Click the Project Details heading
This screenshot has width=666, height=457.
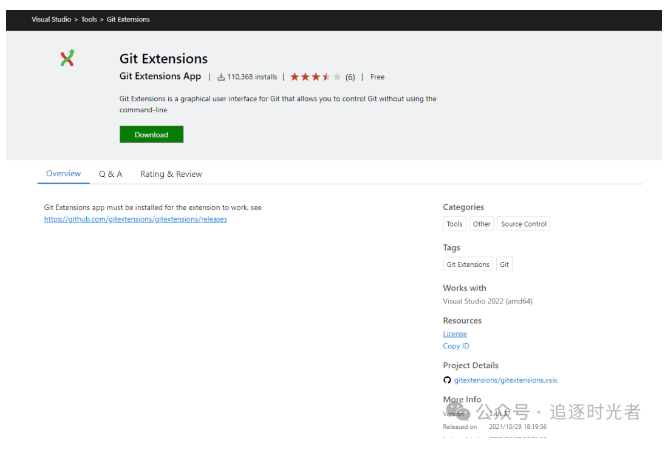click(x=471, y=365)
